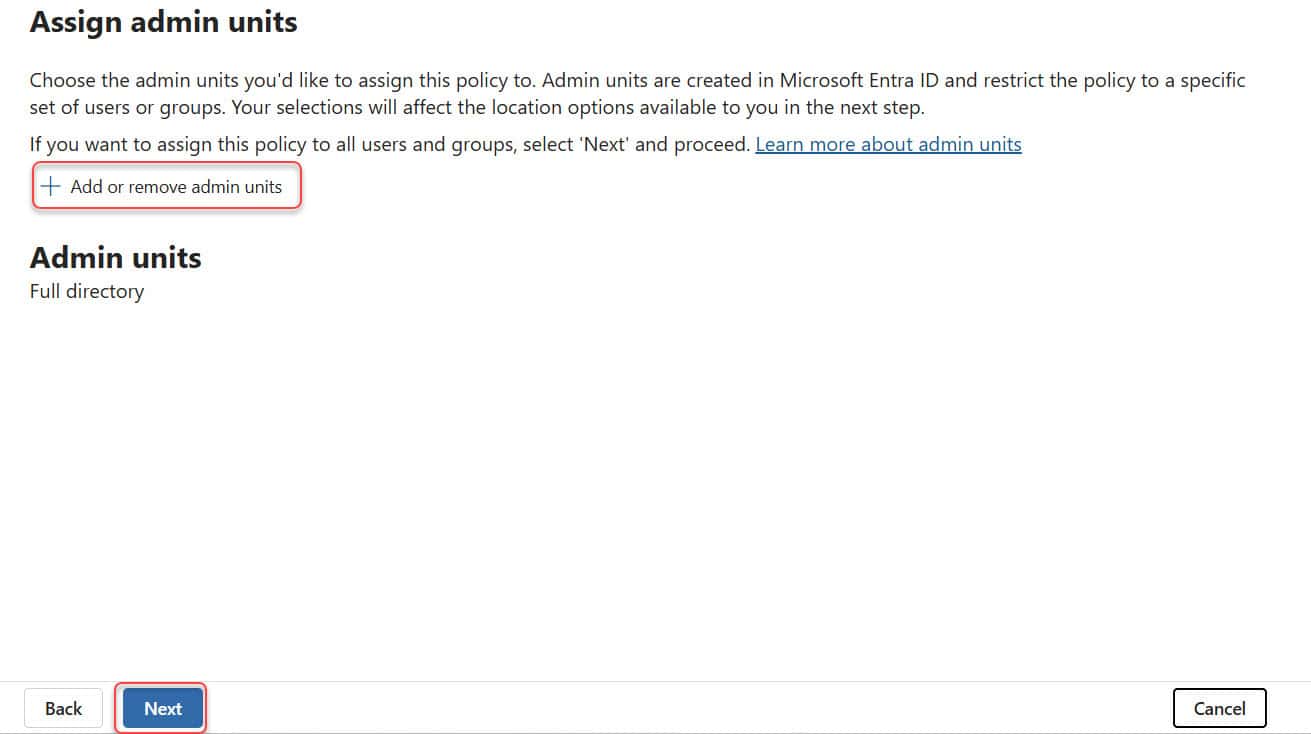1311x734 pixels.
Task: Click the highlighted "Add or remove admin units" control
Action: tap(166, 185)
